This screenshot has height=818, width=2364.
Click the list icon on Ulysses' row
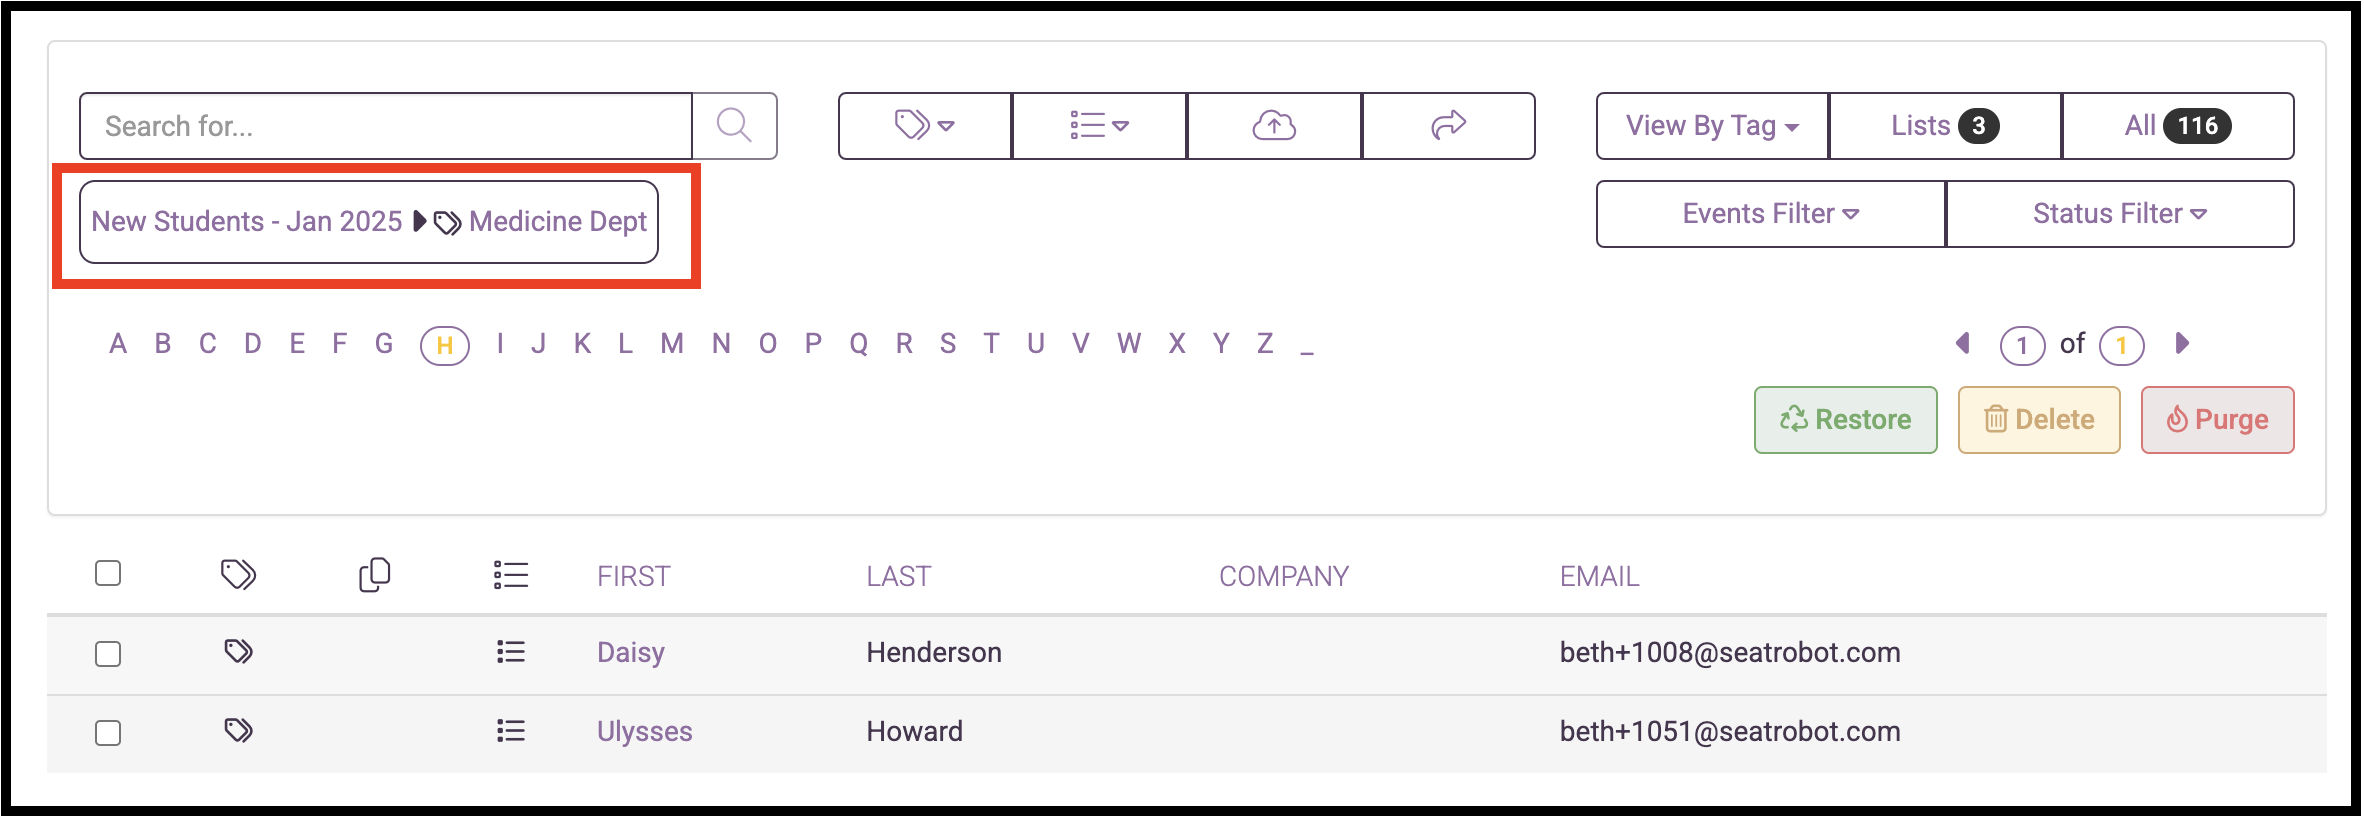tap(511, 731)
